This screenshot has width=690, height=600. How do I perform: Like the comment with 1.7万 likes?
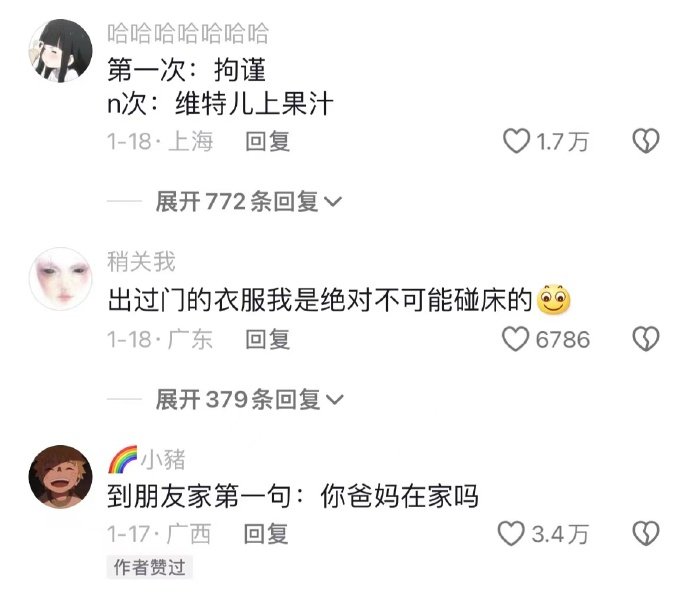(x=516, y=141)
